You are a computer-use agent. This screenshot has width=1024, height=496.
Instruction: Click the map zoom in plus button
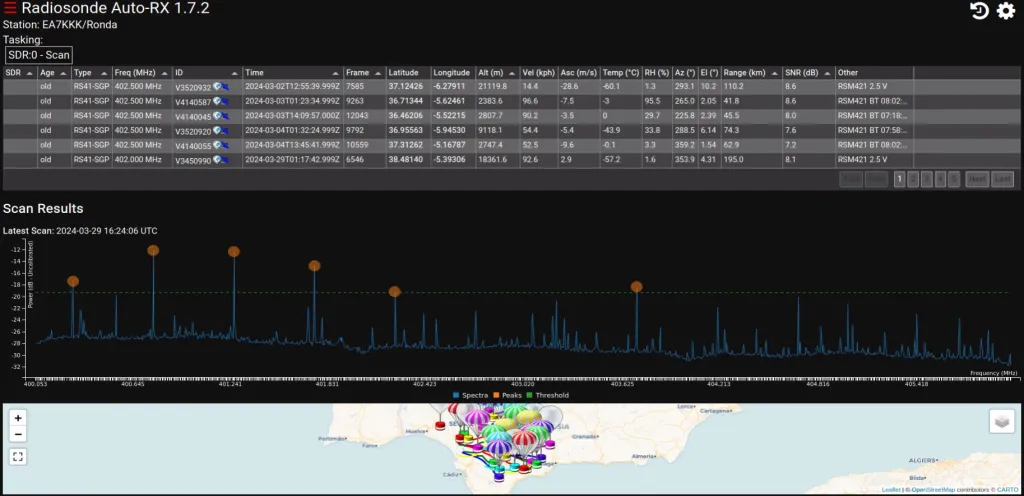click(18, 418)
